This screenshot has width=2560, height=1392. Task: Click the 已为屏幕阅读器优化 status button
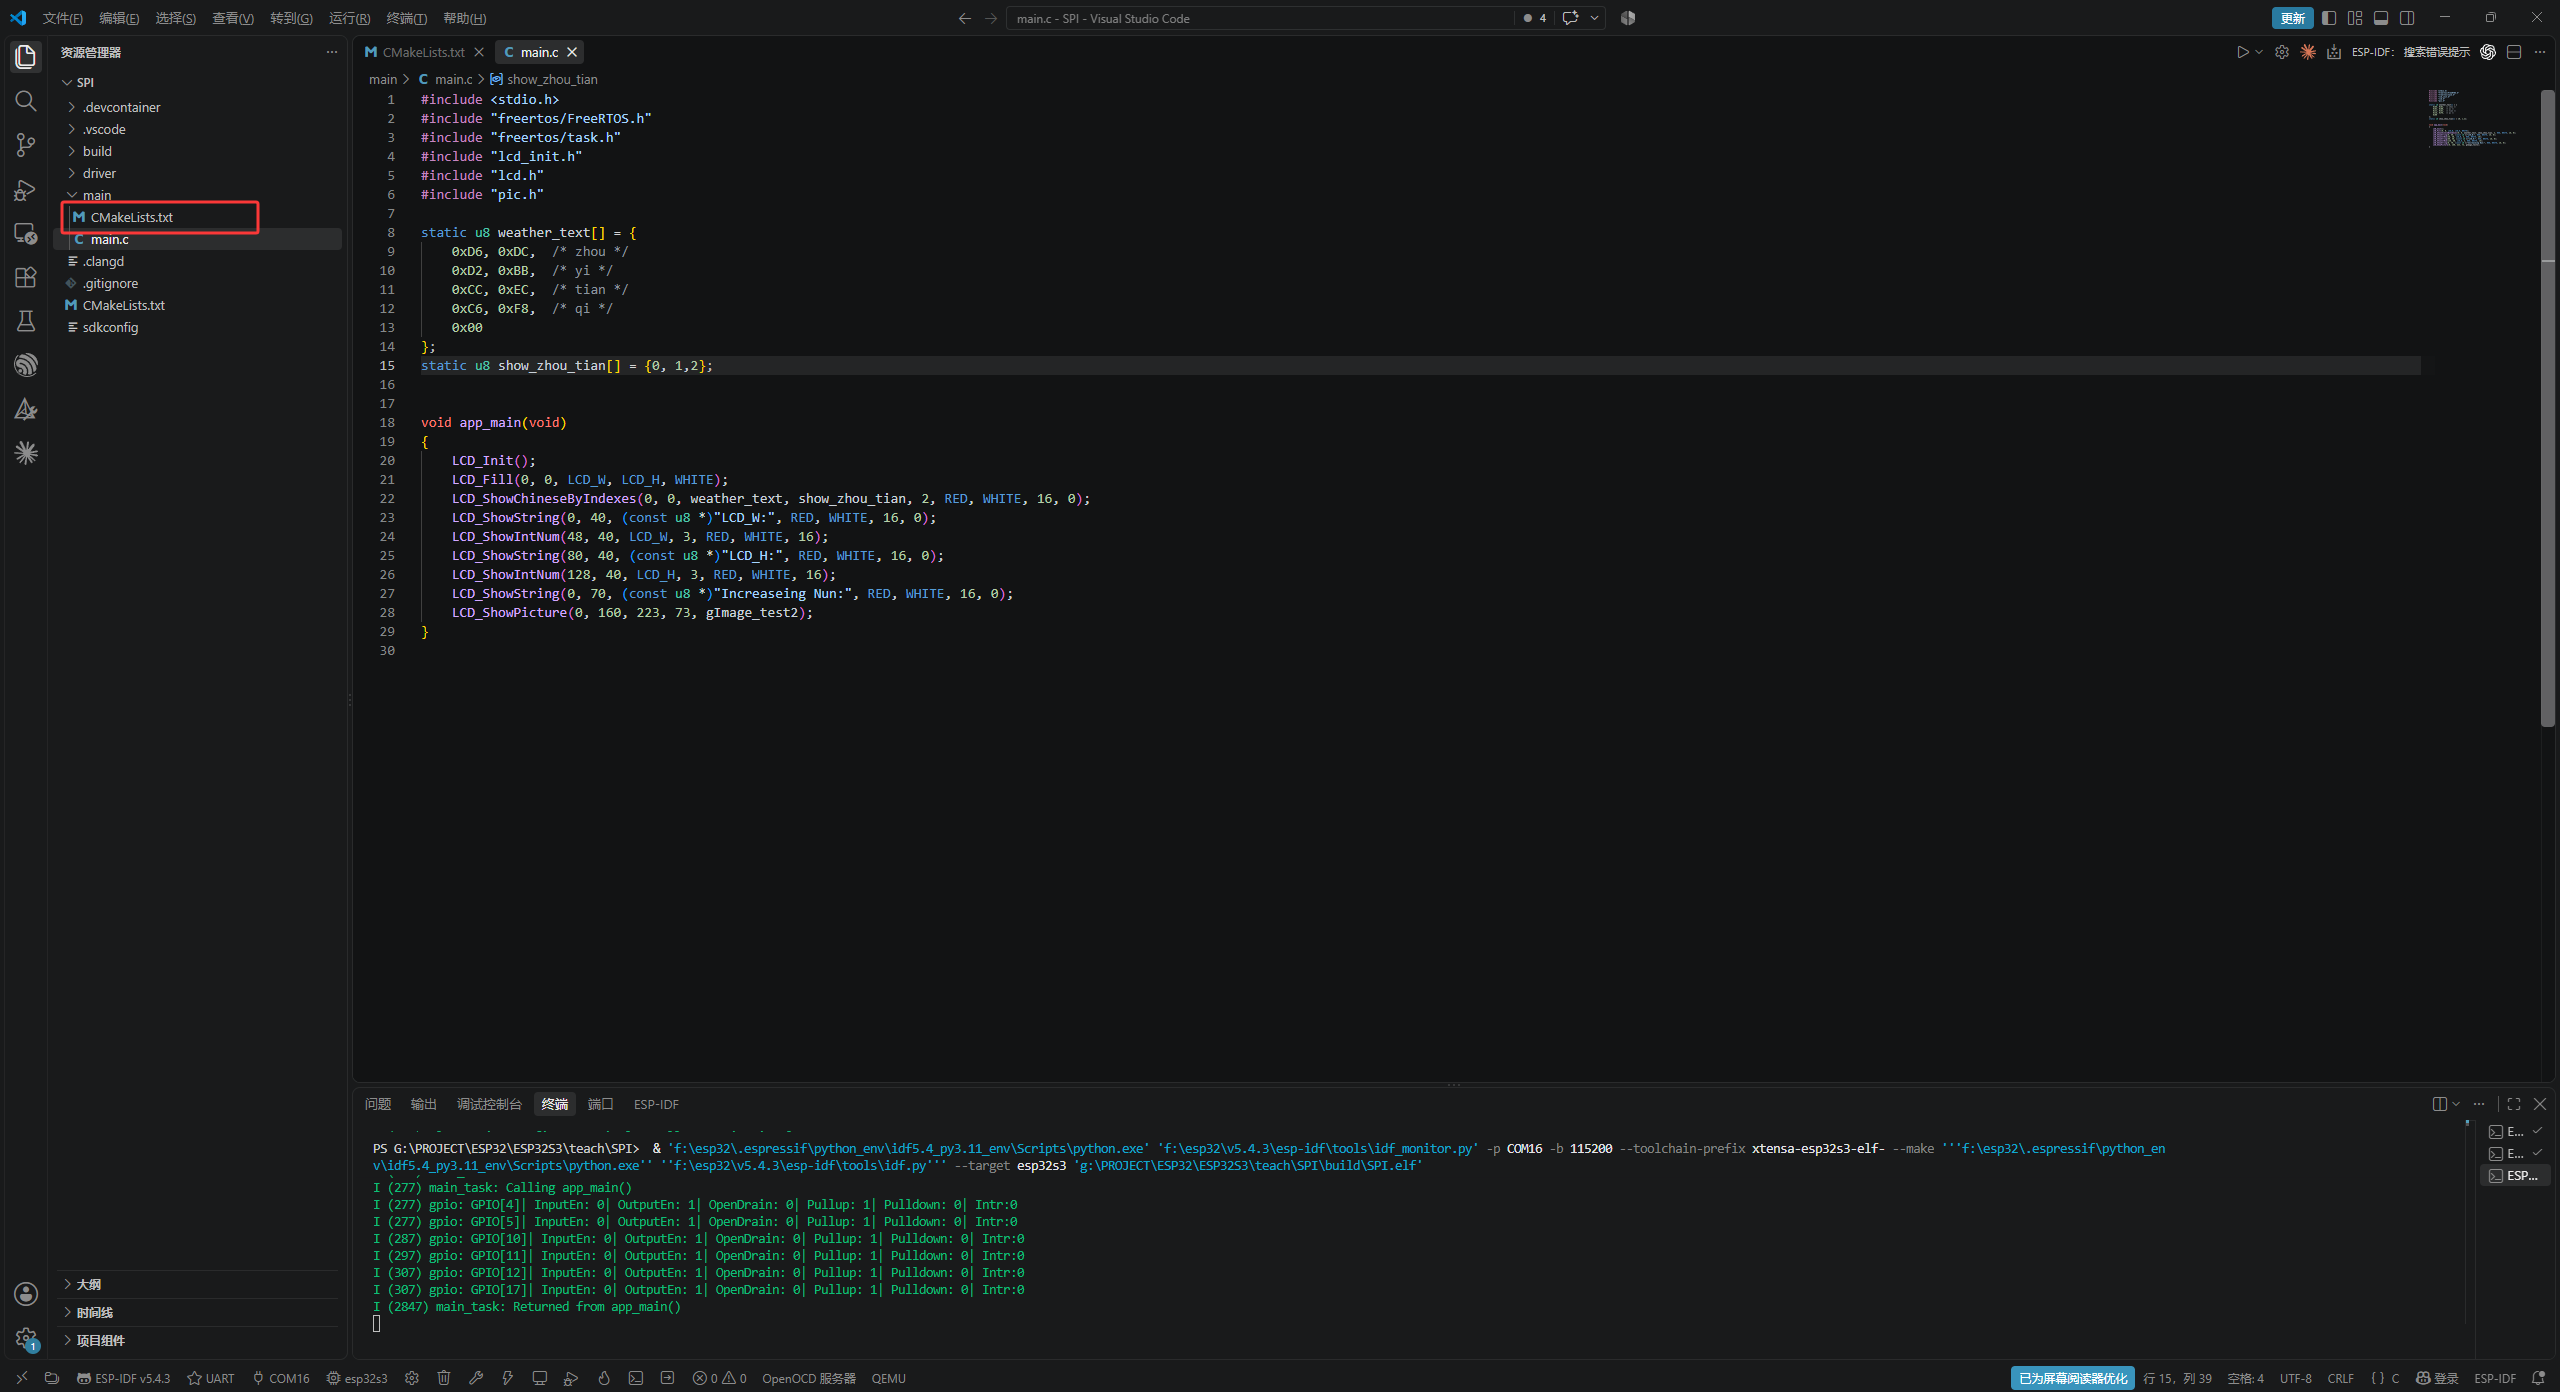click(x=2072, y=1378)
